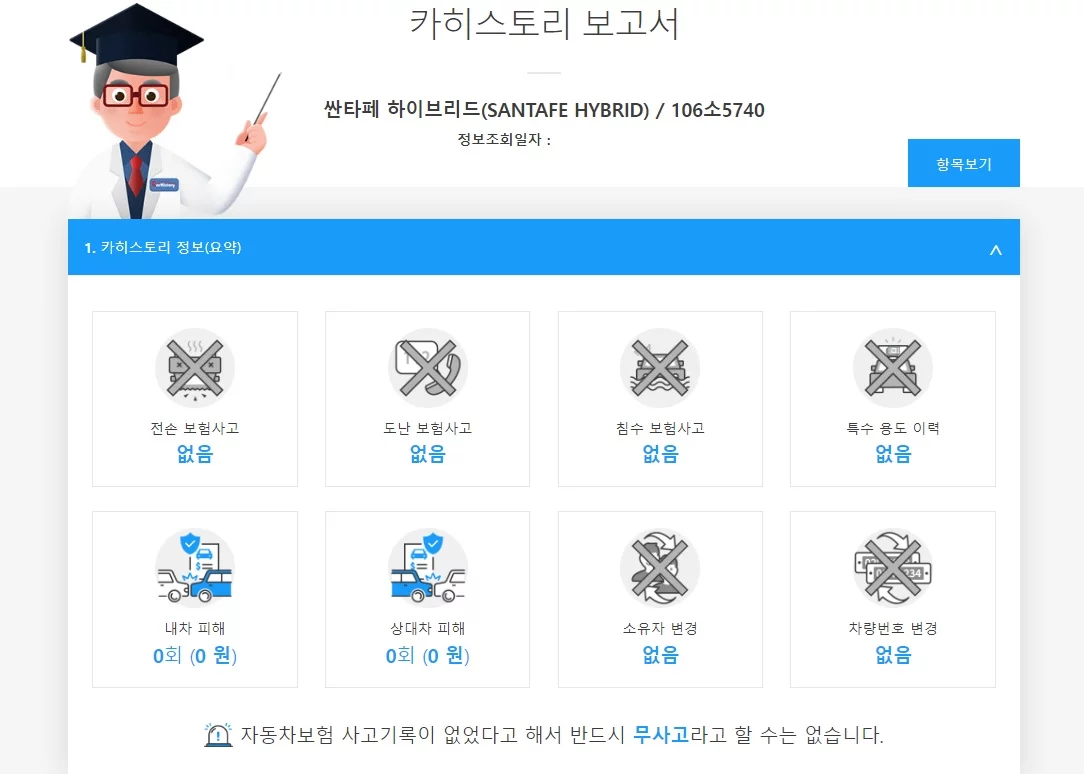This screenshot has height=774, width=1084.
Task: Click the 없음 value under 전손 보험사고
Action: [195, 454]
